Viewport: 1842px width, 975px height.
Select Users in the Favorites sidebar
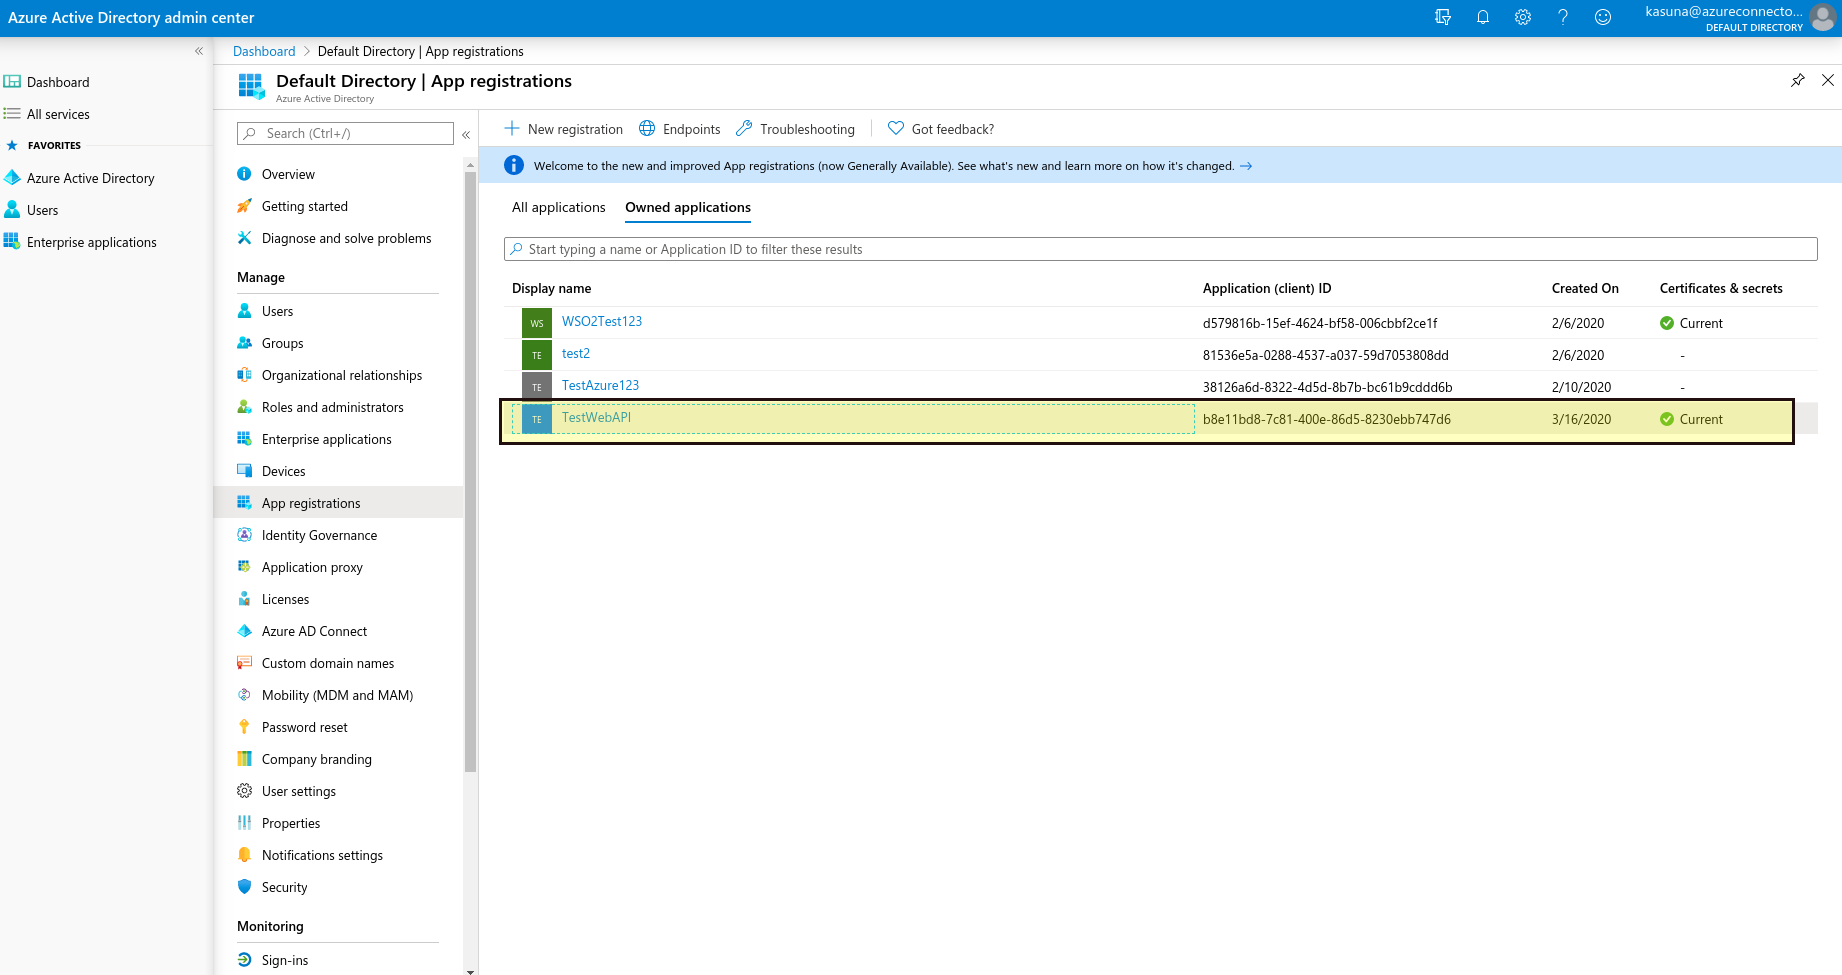(x=43, y=210)
